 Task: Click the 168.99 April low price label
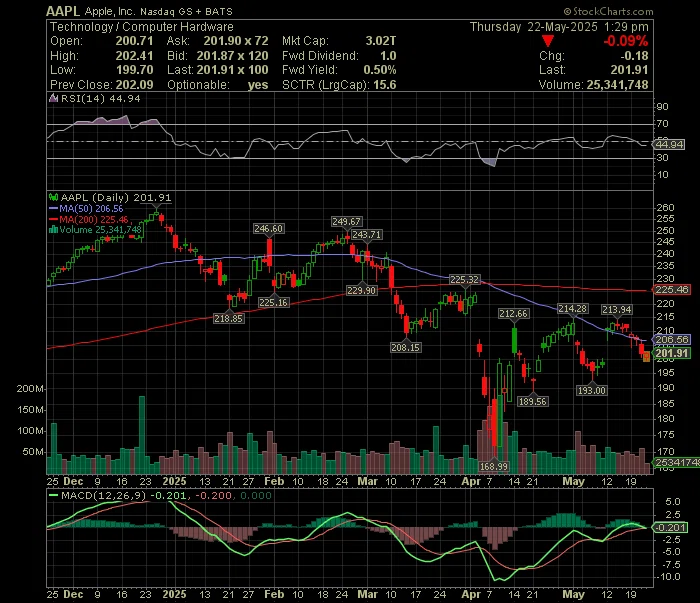point(493,466)
